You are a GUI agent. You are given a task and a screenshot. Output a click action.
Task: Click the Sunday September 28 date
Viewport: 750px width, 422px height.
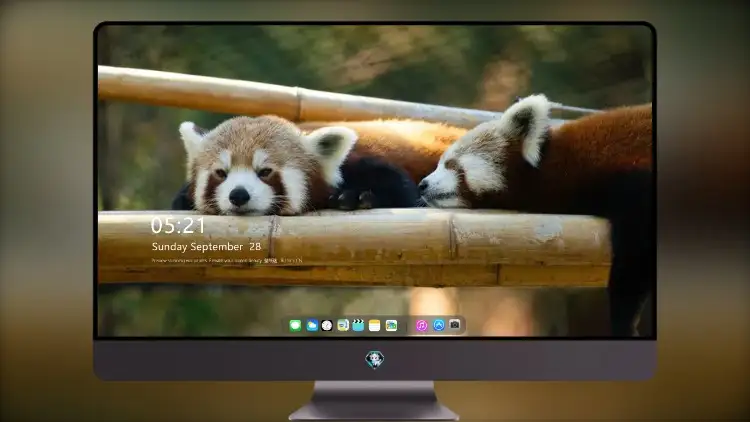[x=206, y=246]
